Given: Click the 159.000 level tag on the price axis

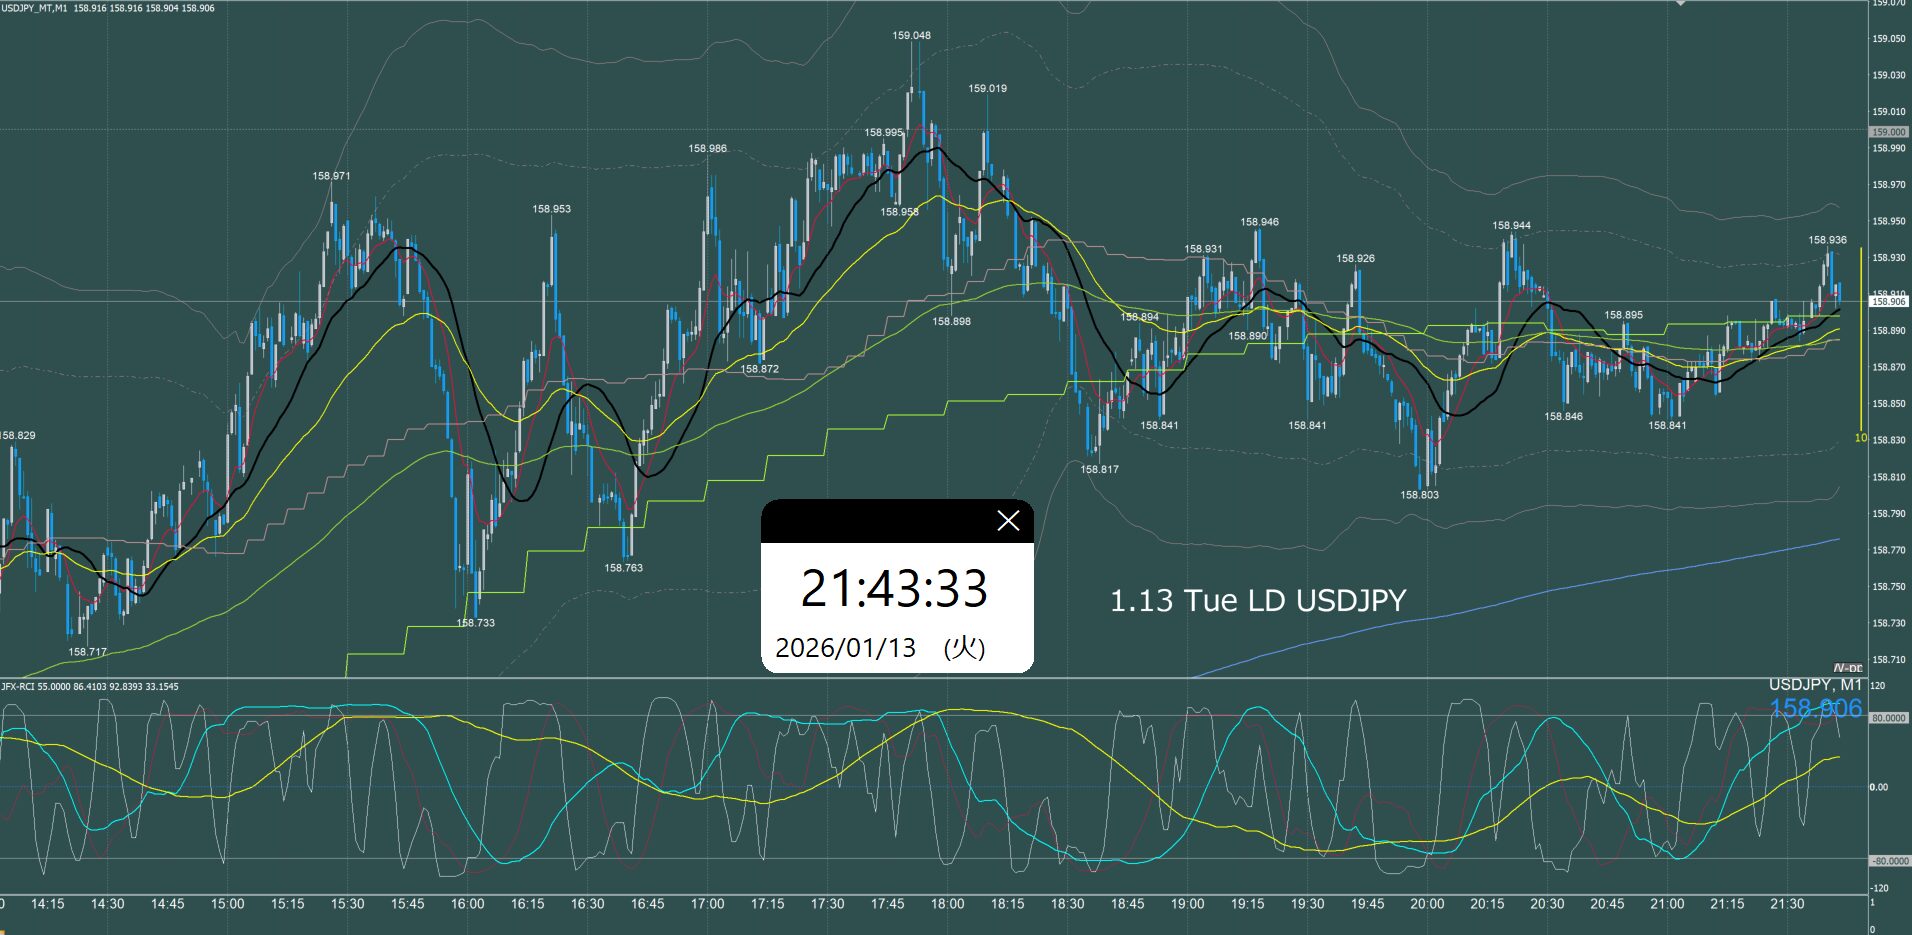Looking at the screenshot, I should coord(1888,132).
